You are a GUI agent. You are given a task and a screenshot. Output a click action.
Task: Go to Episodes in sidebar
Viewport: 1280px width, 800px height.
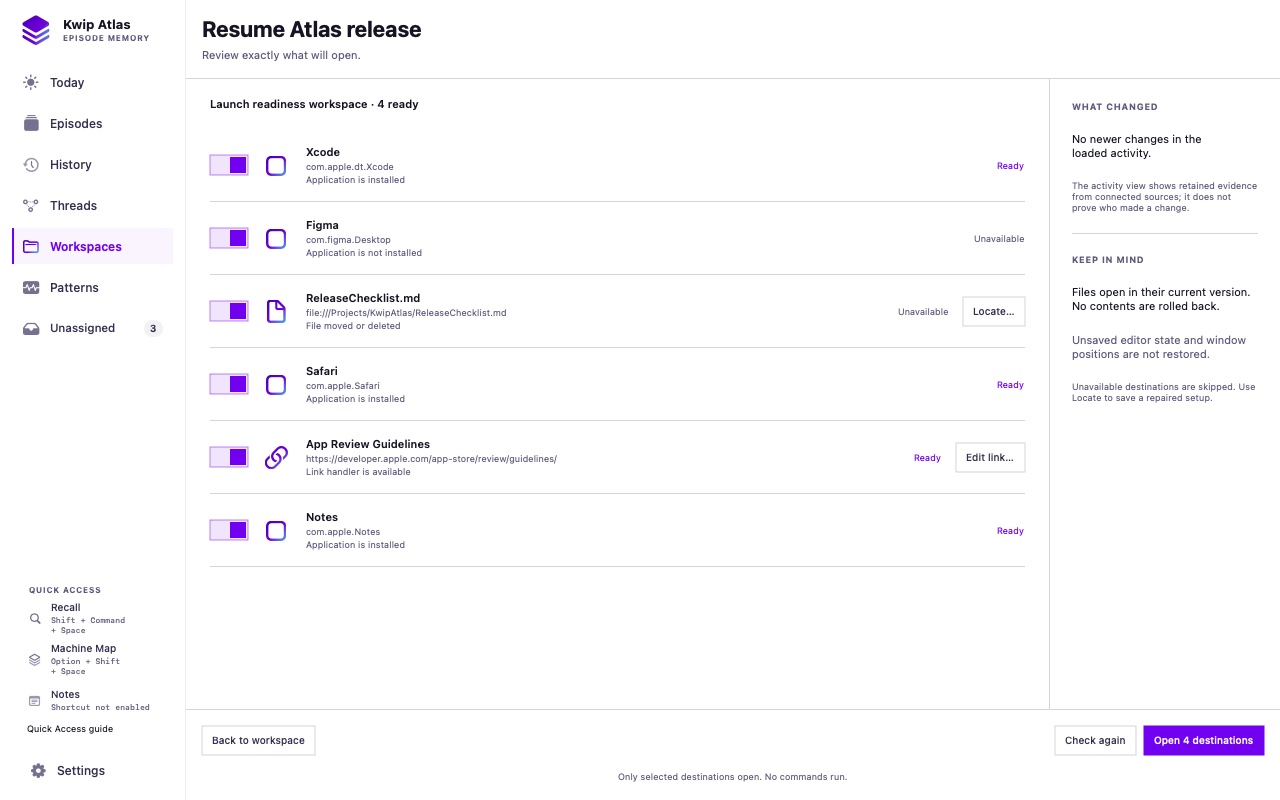93,124
